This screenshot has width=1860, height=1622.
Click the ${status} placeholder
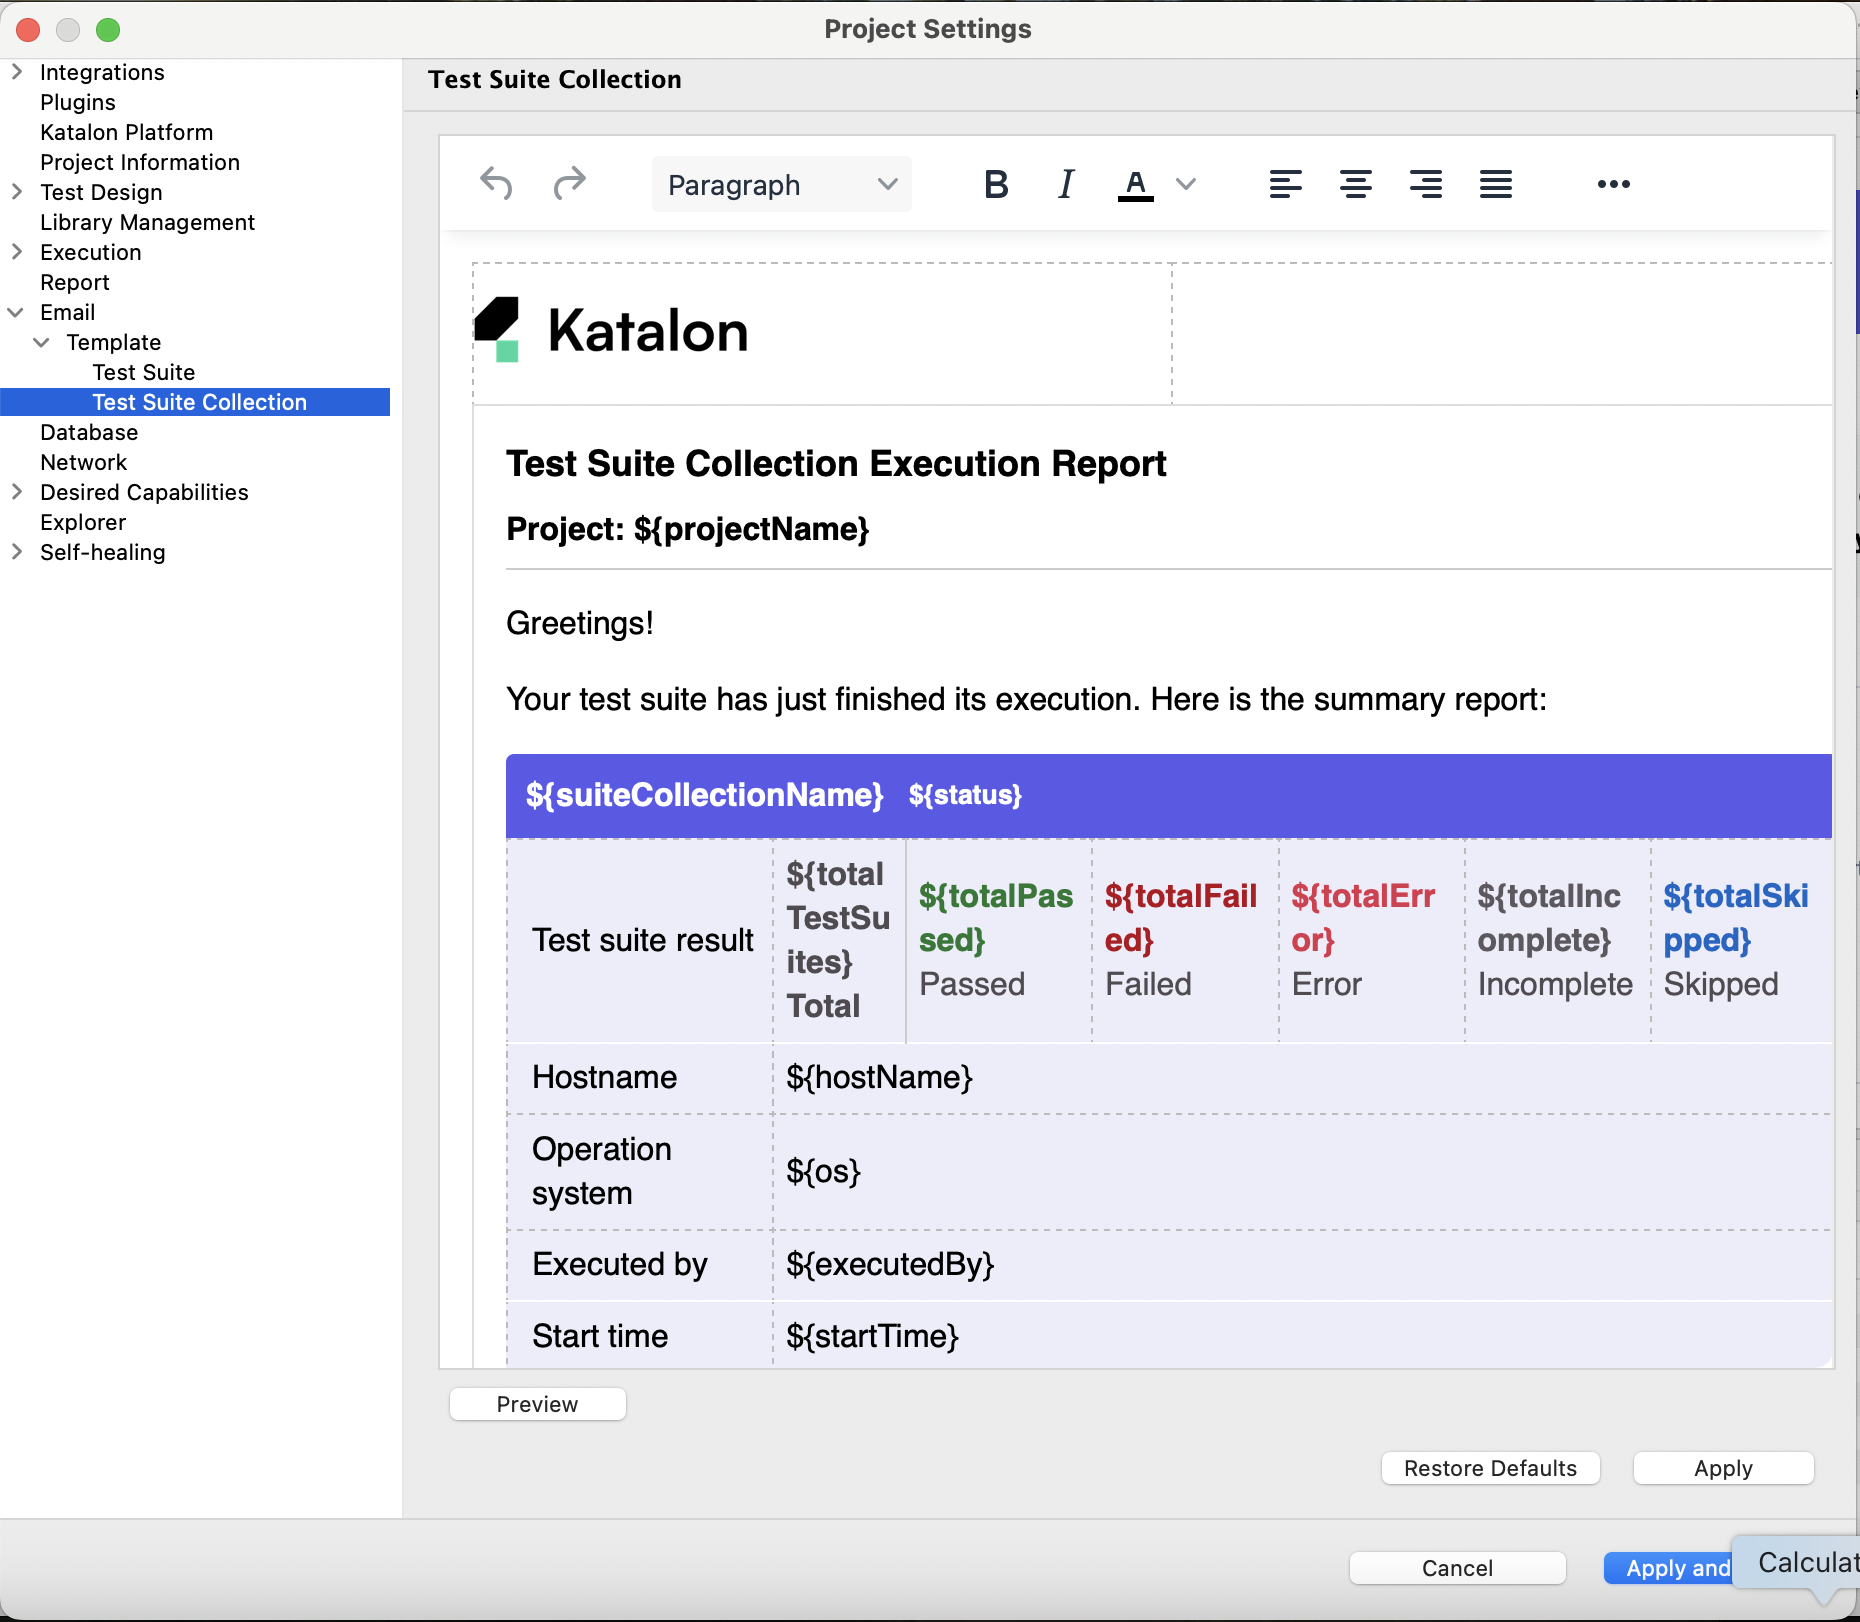point(965,795)
